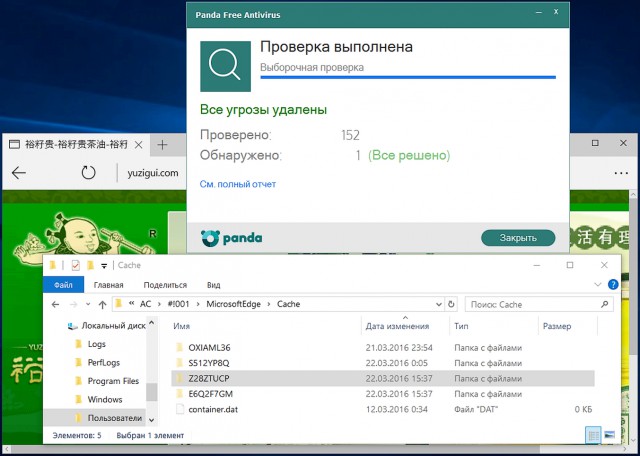This screenshot has width=640, height=456.
Task: Click the container.dat file icon
Action: (x=179, y=409)
